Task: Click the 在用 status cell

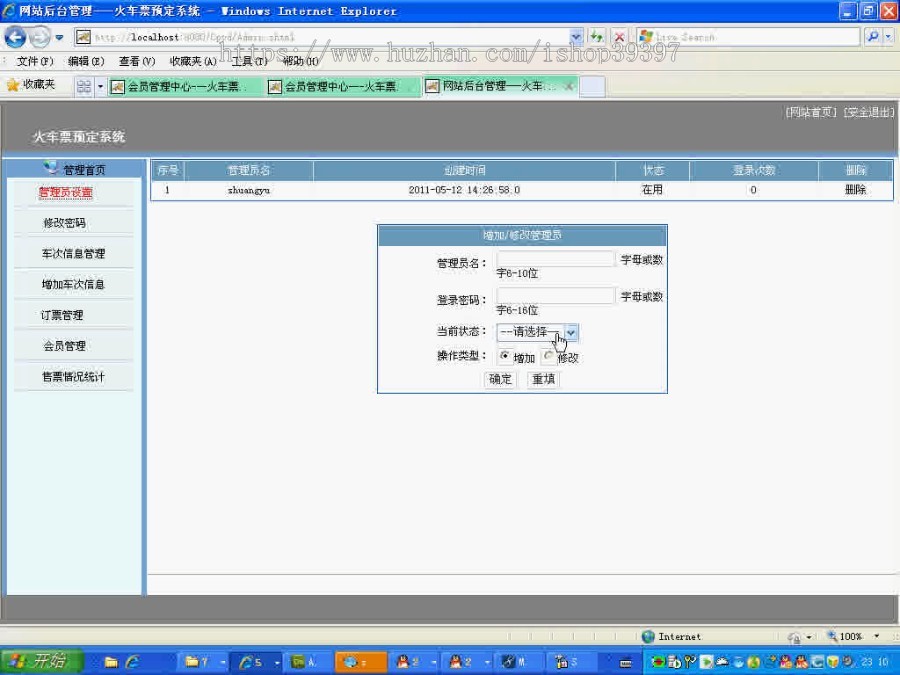Action: (652, 189)
